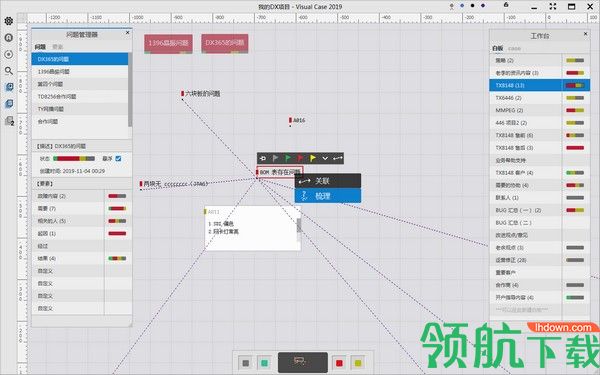Click the home circle icon in the left sidebar
600x375 pixels.
point(8,38)
